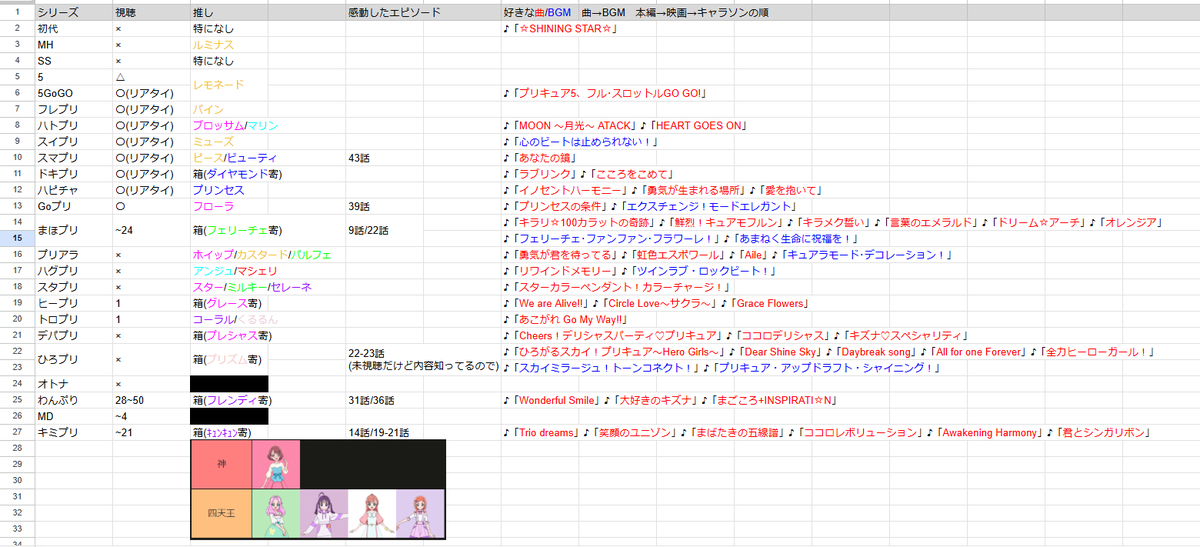Click the orange 四天王 tier label
The width and height of the screenshot is (1200, 547).
[221, 513]
